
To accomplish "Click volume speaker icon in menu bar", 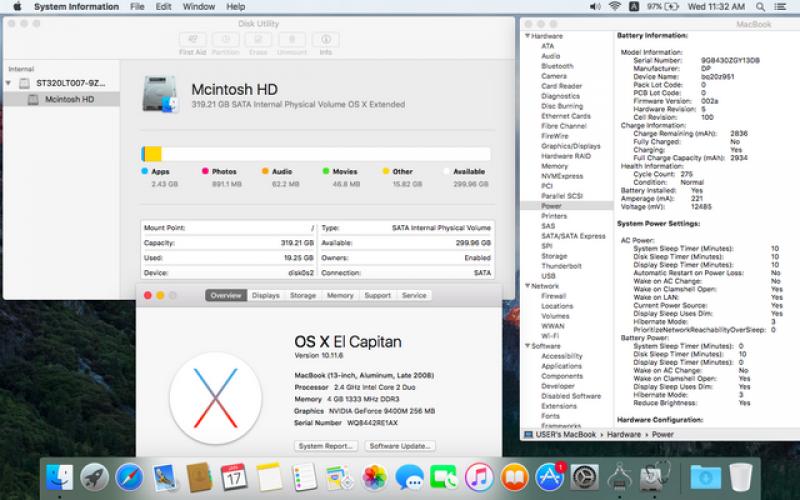I will click(595, 7).
